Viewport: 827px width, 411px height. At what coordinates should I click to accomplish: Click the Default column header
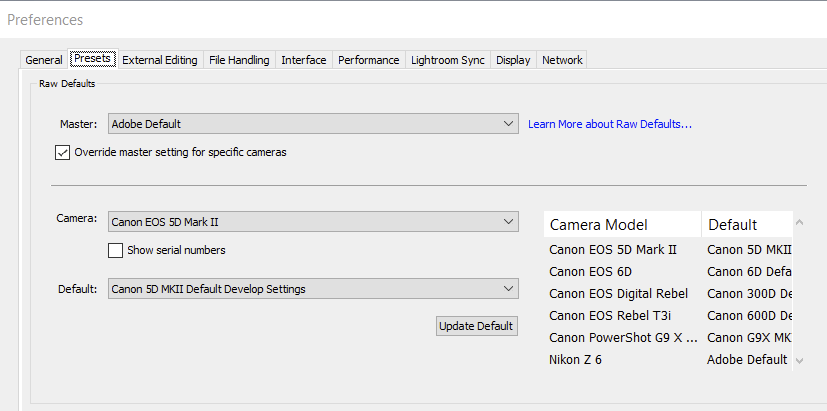747,225
